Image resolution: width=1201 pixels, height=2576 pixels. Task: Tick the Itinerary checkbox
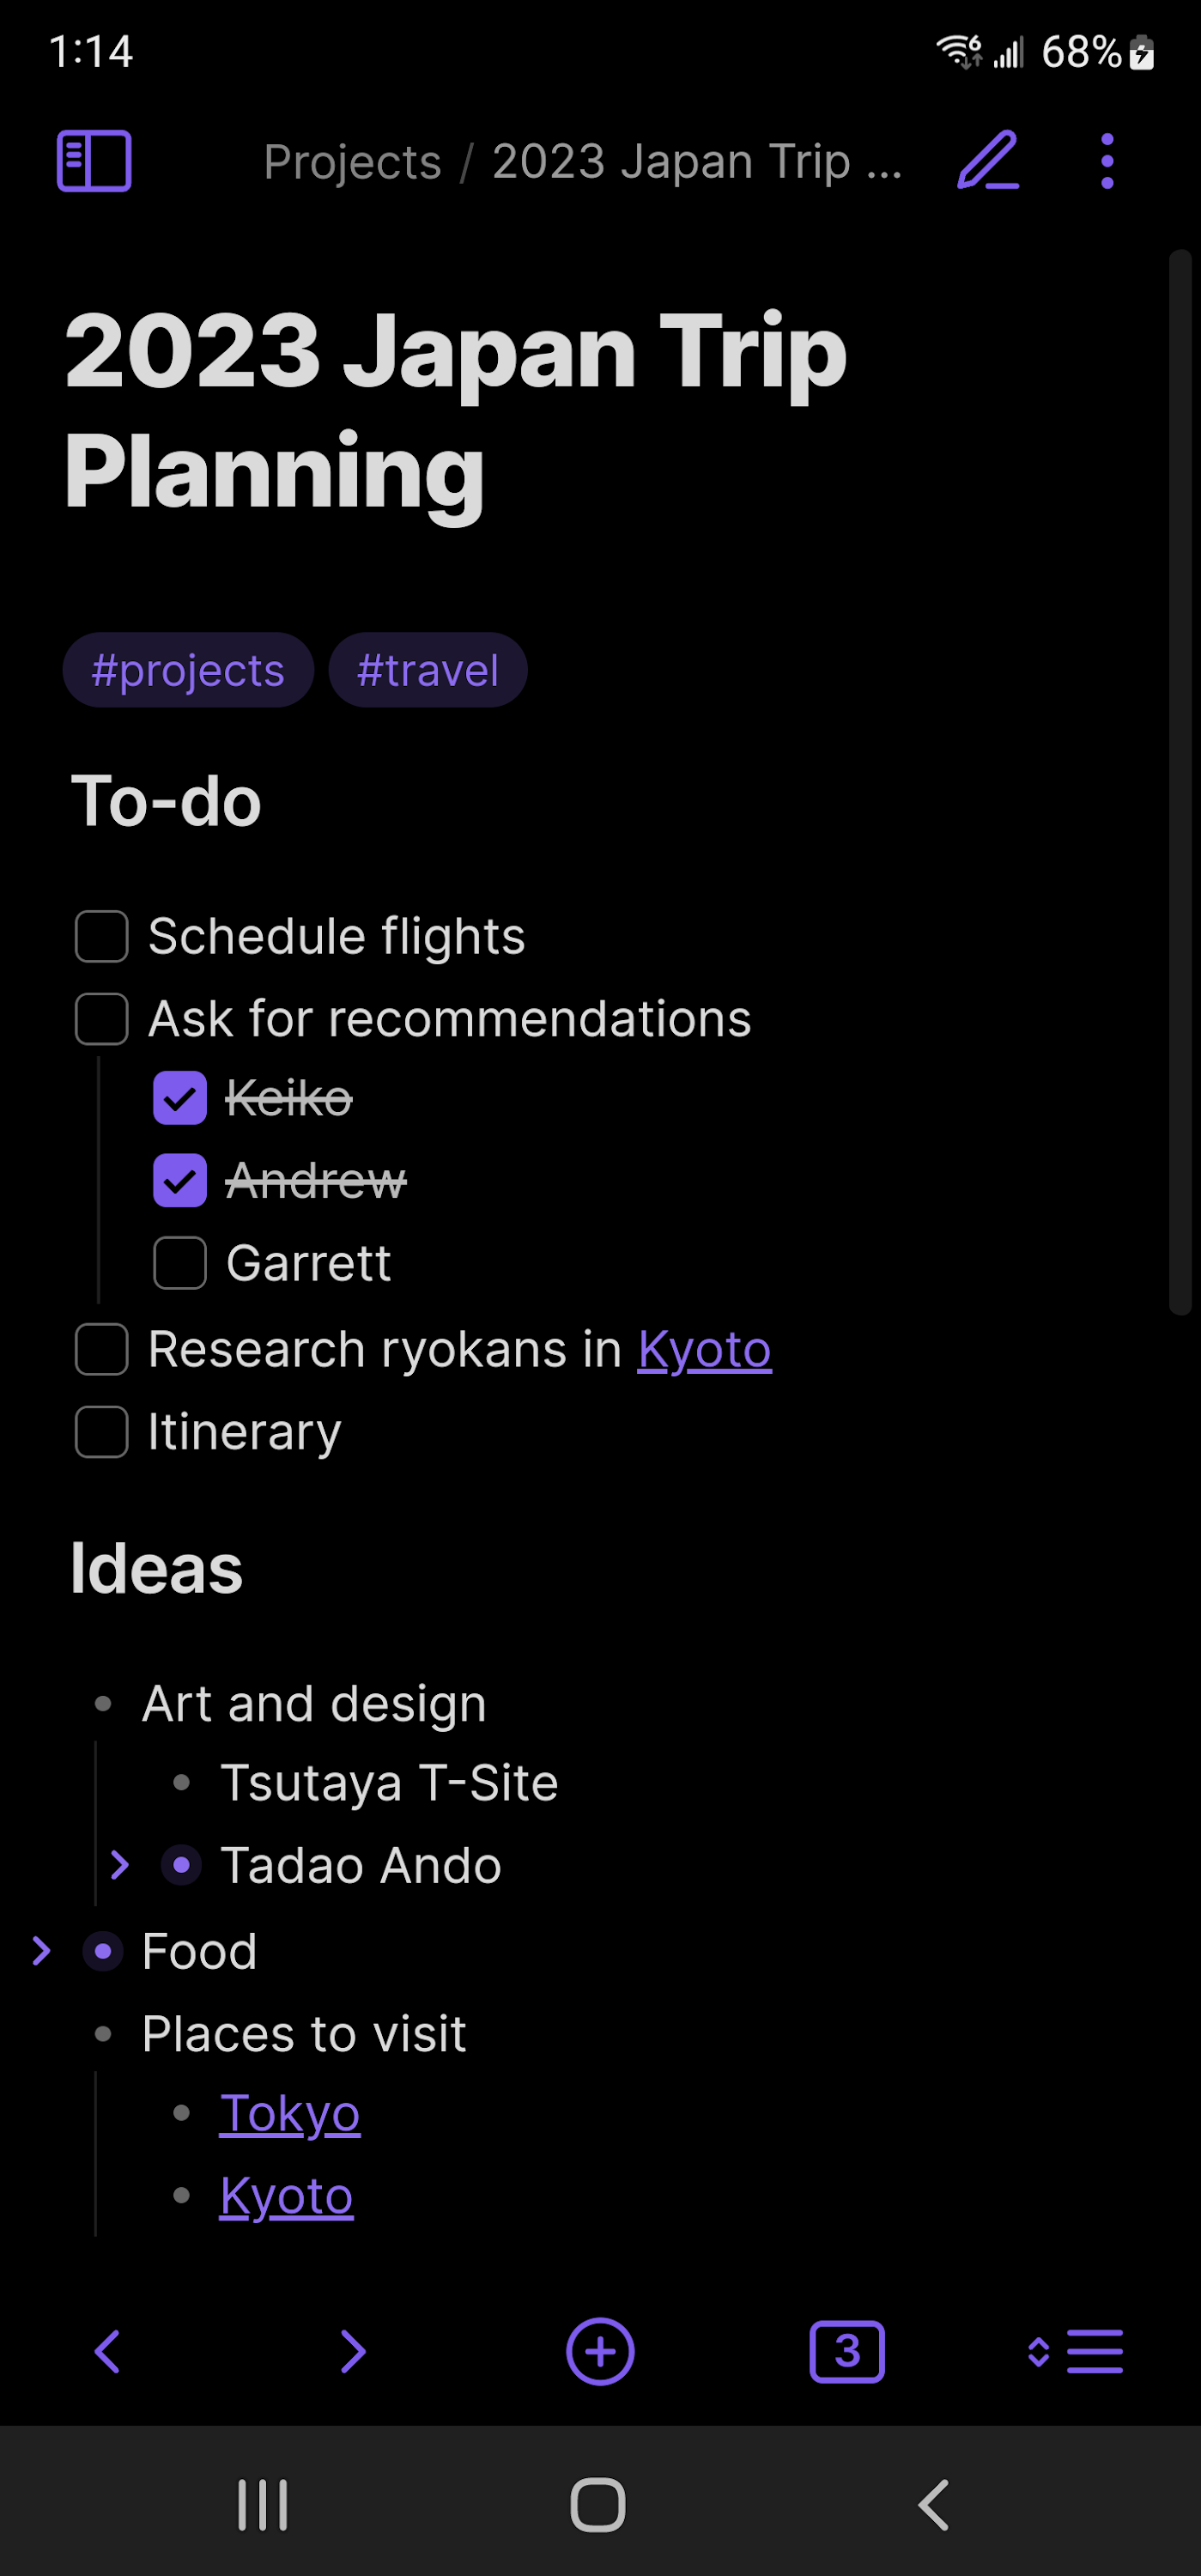pyautogui.click(x=102, y=1432)
